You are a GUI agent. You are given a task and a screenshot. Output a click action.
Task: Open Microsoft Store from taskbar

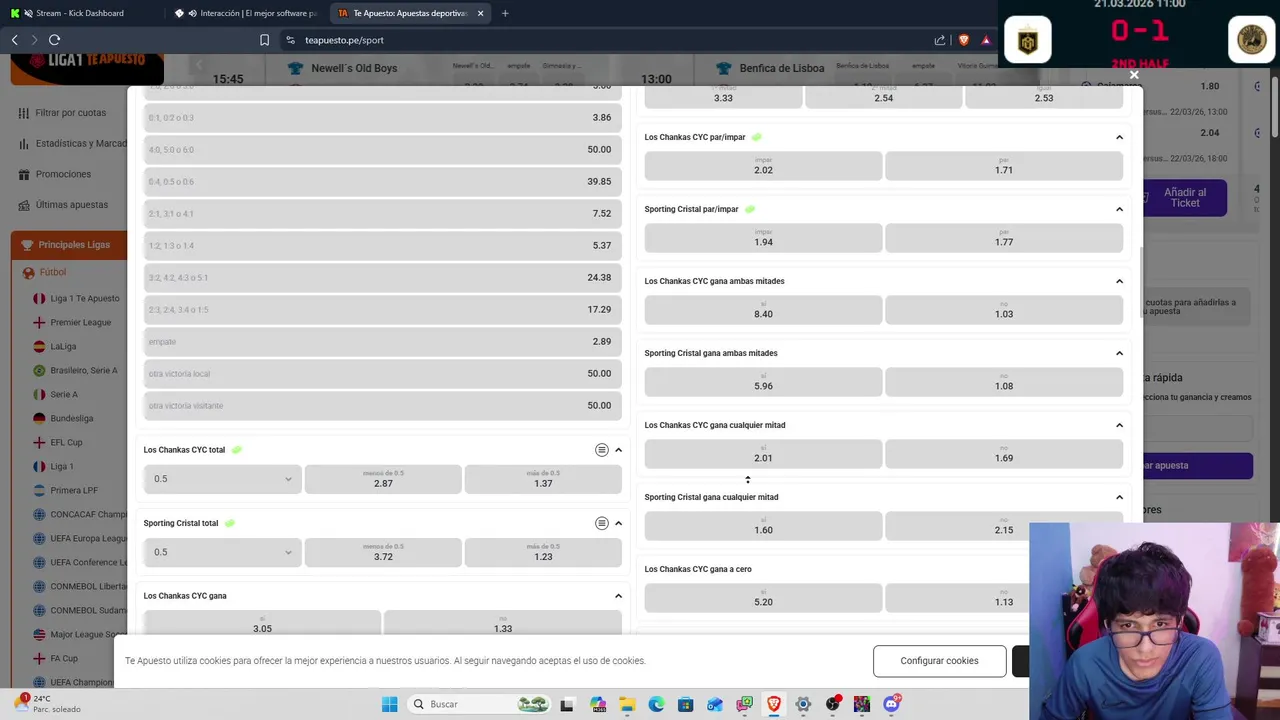[x=685, y=704]
